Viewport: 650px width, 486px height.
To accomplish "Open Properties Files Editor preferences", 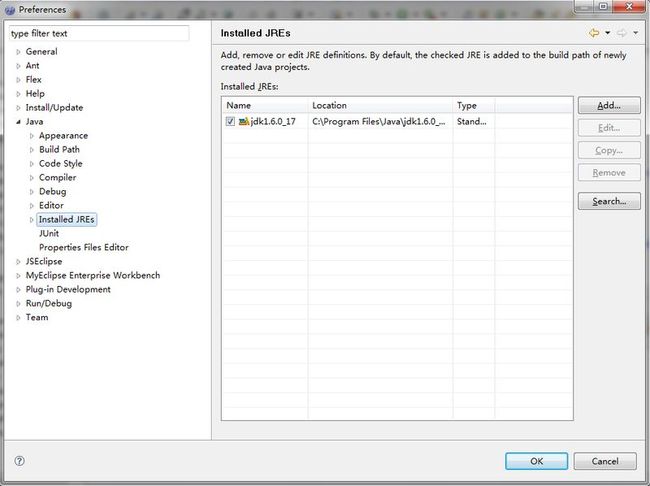I will pyautogui.click(x=84, y=247).
